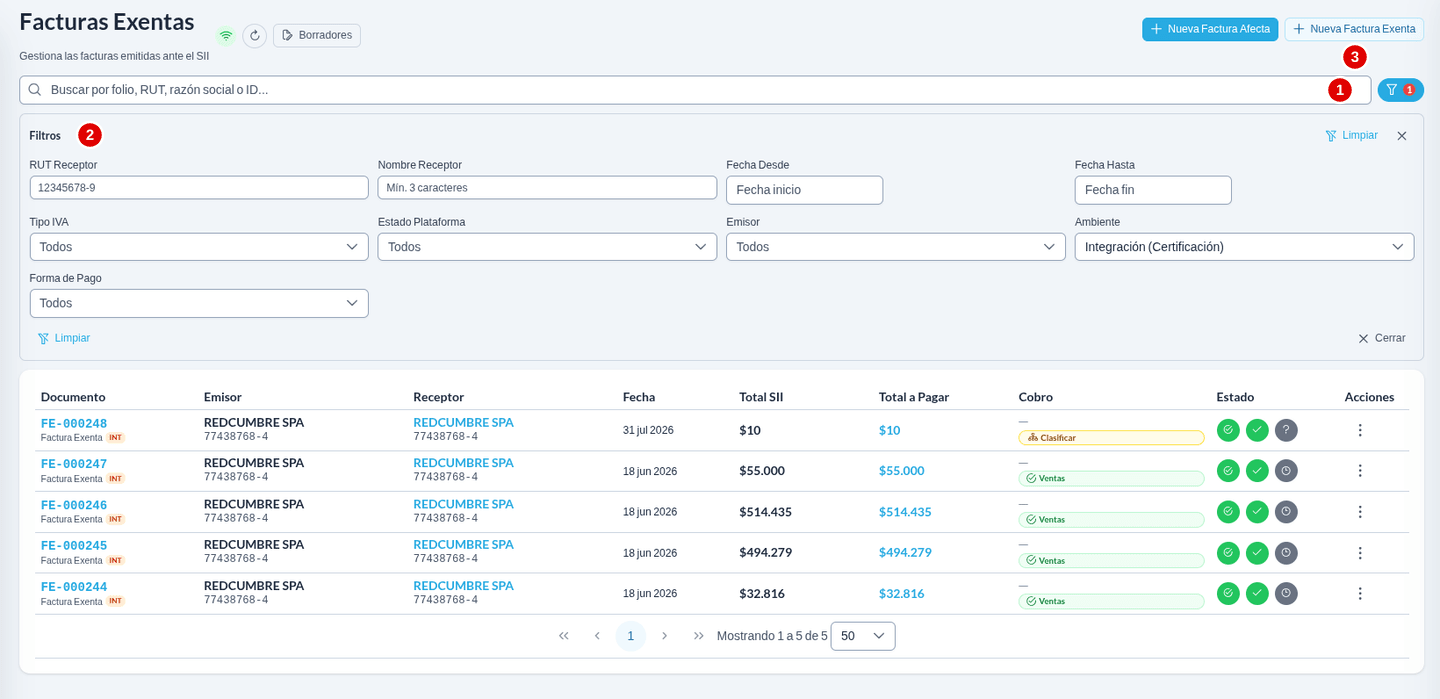1440x699 pixels.
Task: Expand the Tipo IVA dropdown
Action: point(199,247)
